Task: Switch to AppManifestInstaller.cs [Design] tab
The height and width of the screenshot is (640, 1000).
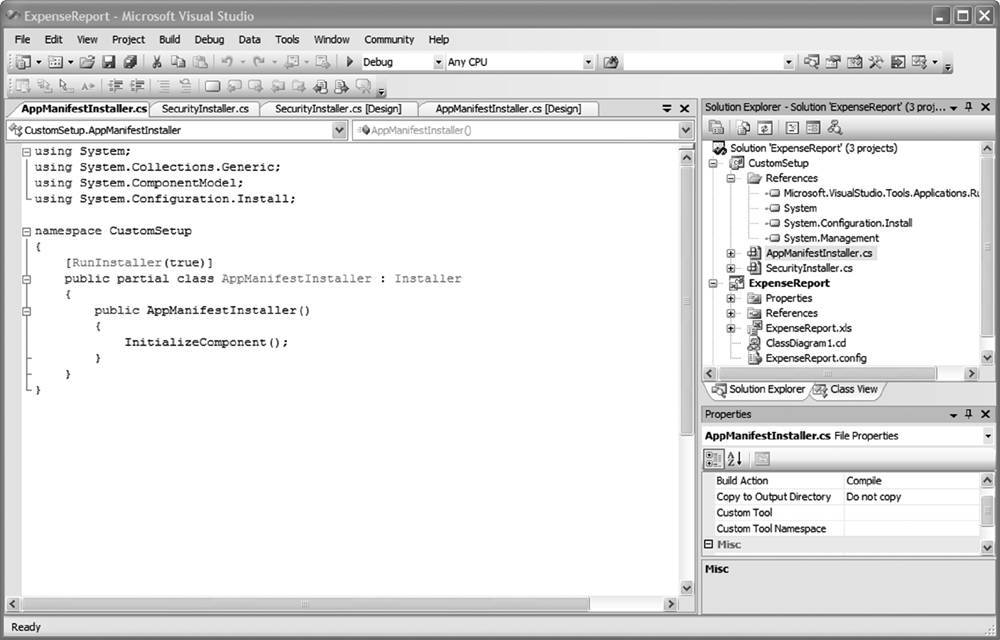Action: 508,109
